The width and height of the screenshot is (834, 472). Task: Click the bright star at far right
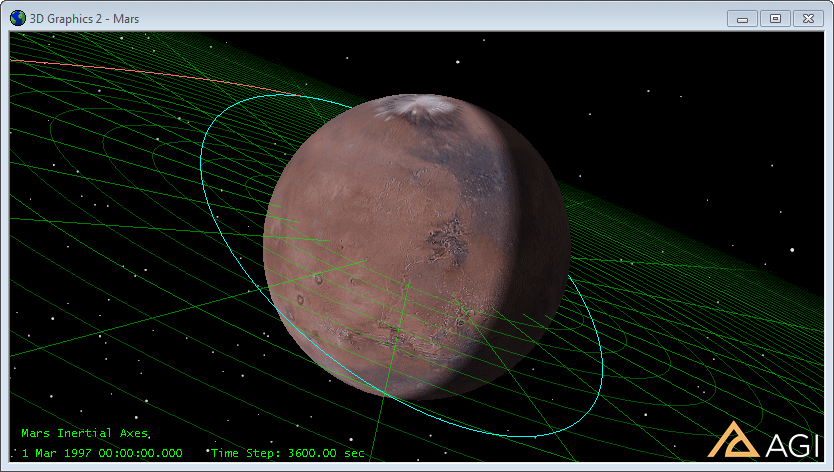(792, 250)
